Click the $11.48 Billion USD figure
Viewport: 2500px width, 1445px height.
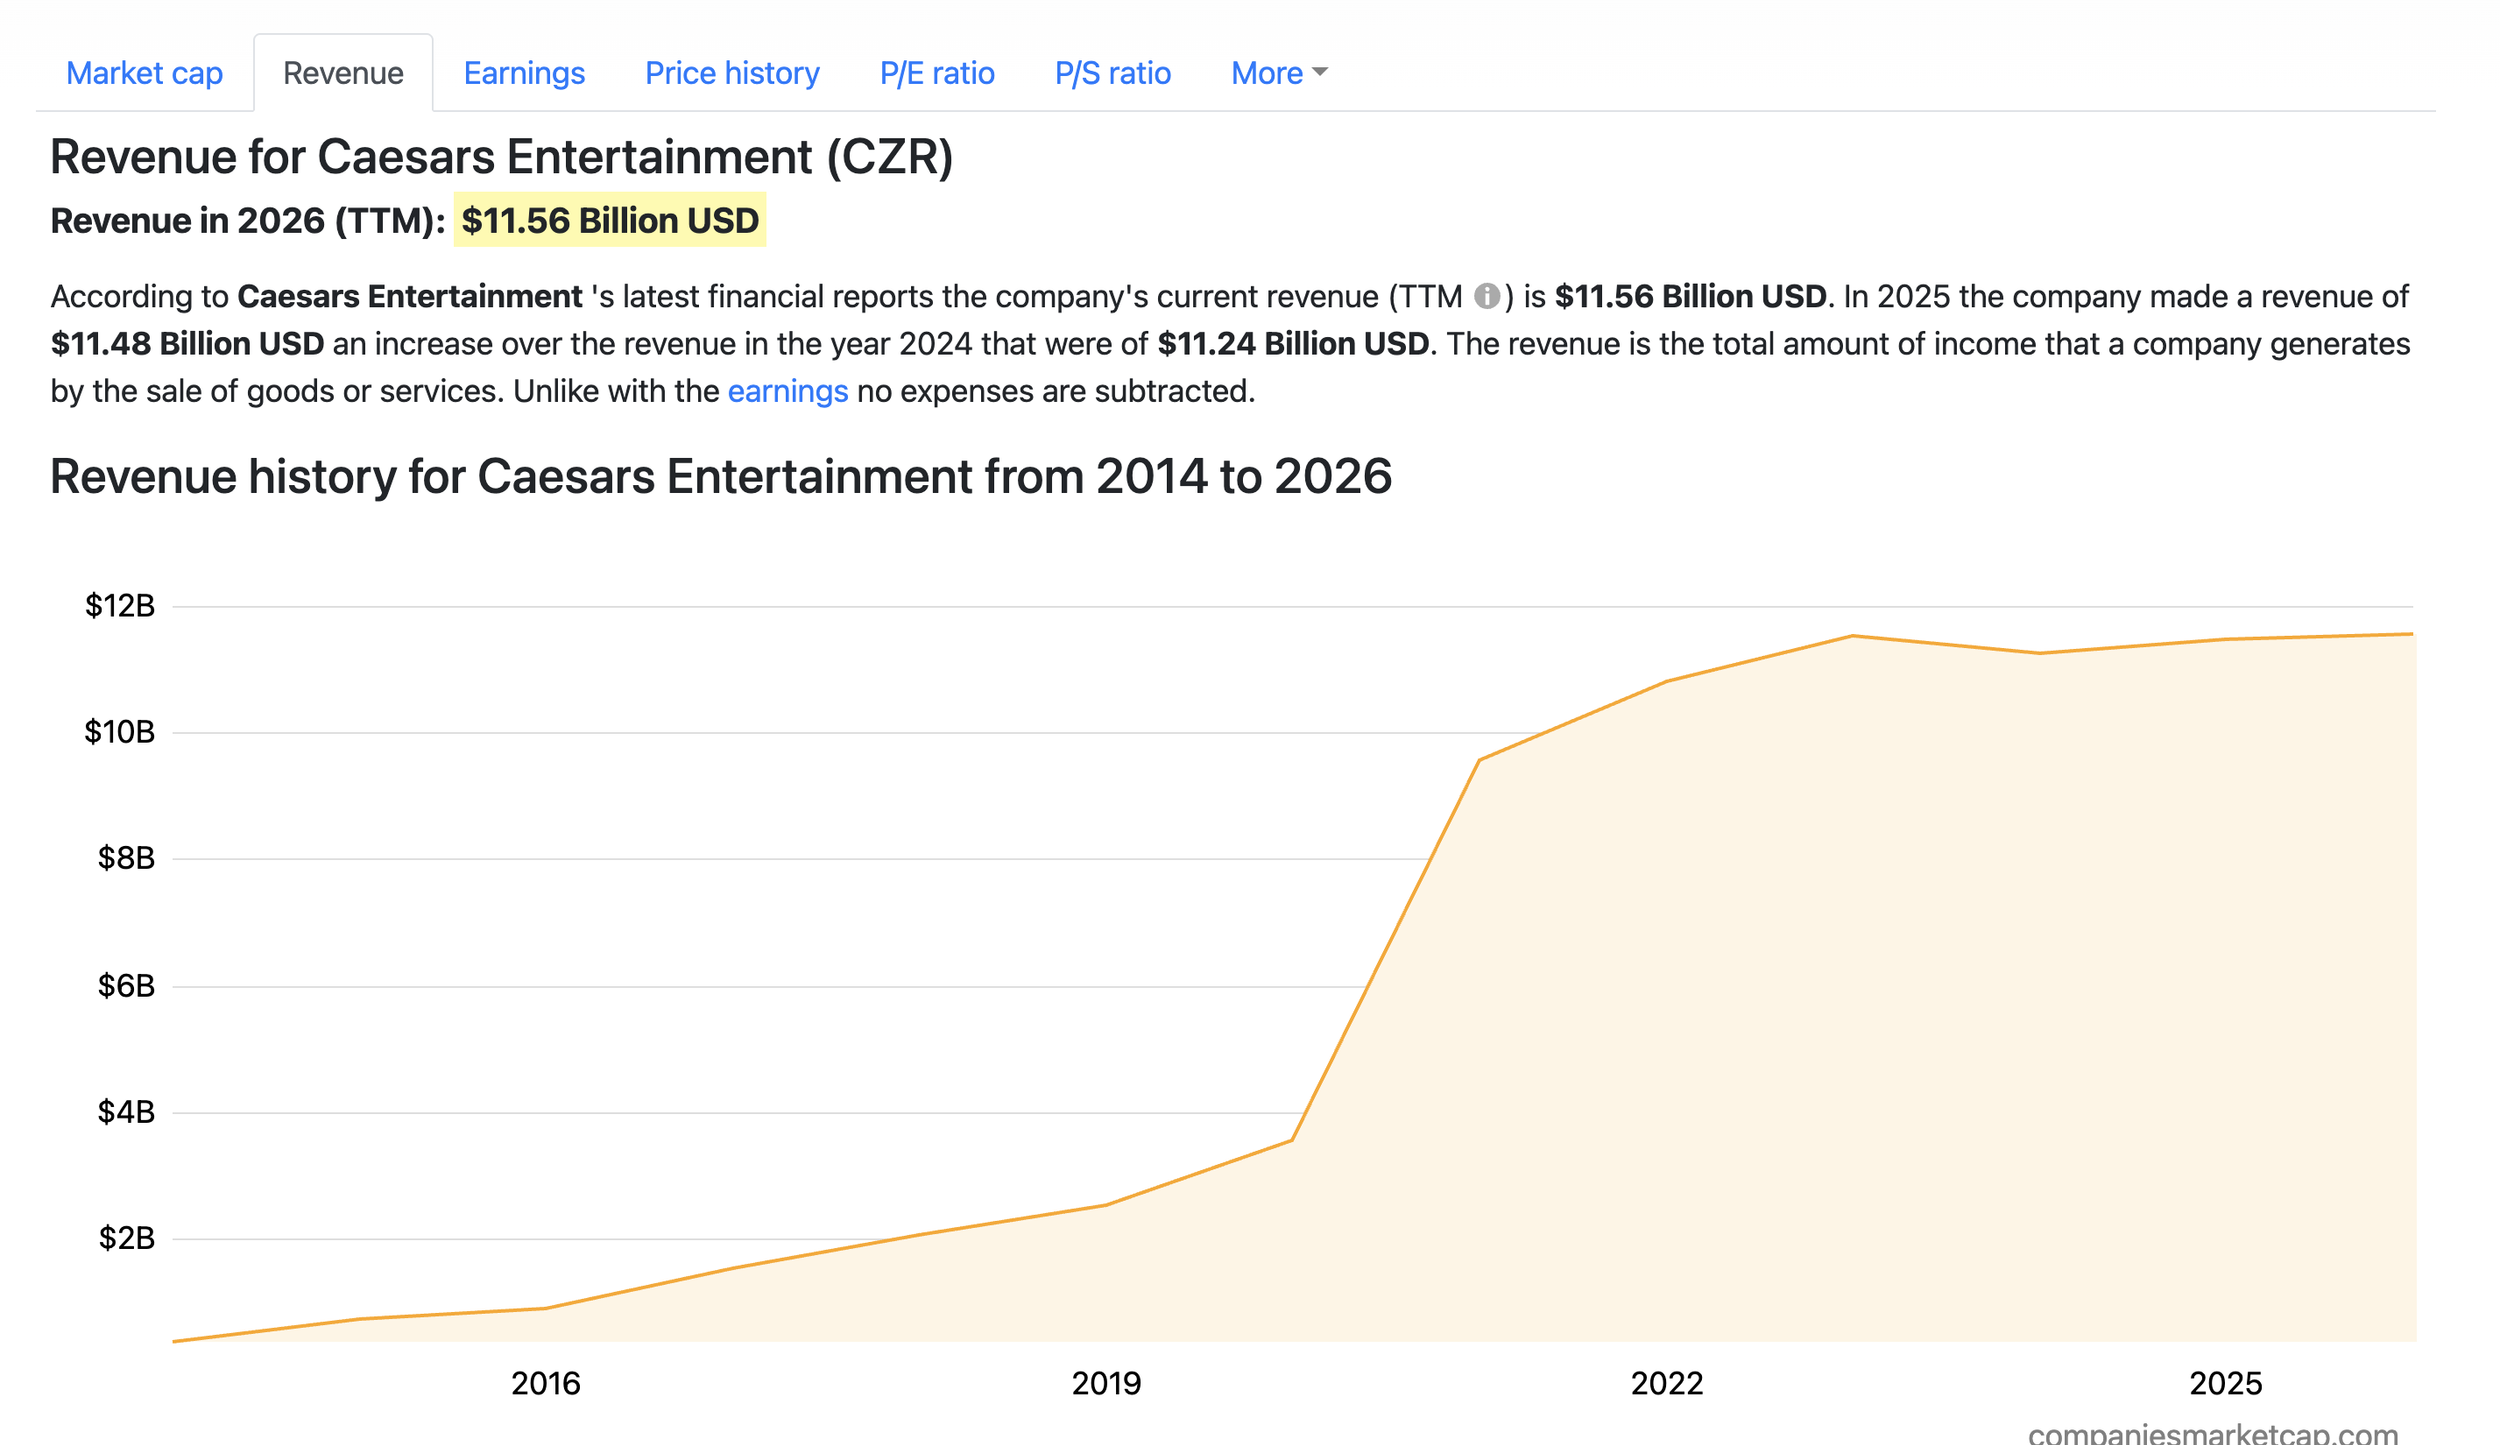tap(188, 344)
